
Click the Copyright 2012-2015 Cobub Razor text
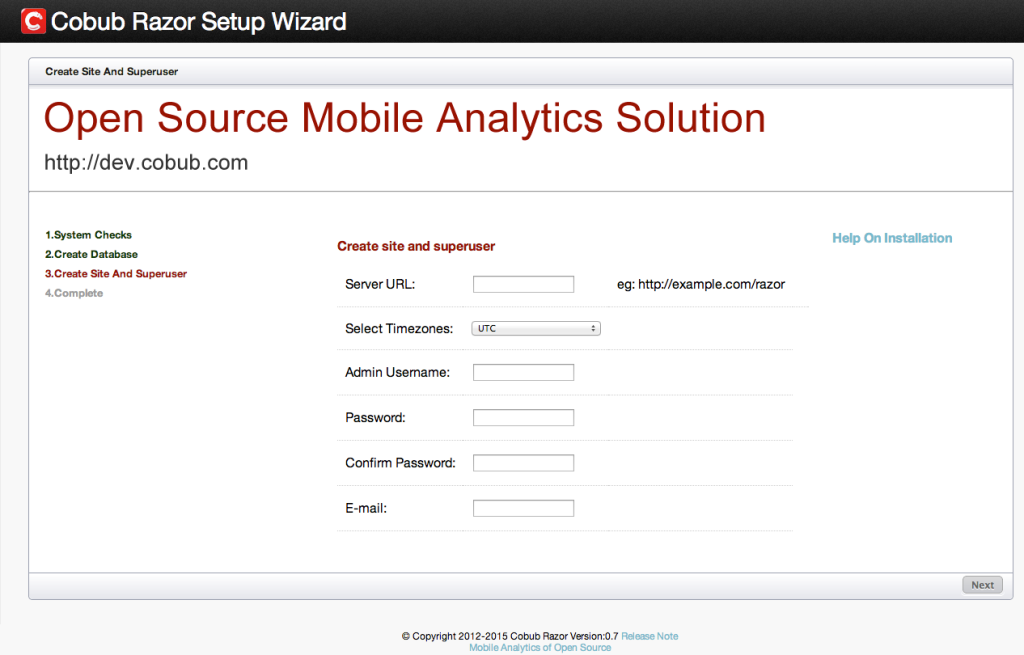[509, 636]
